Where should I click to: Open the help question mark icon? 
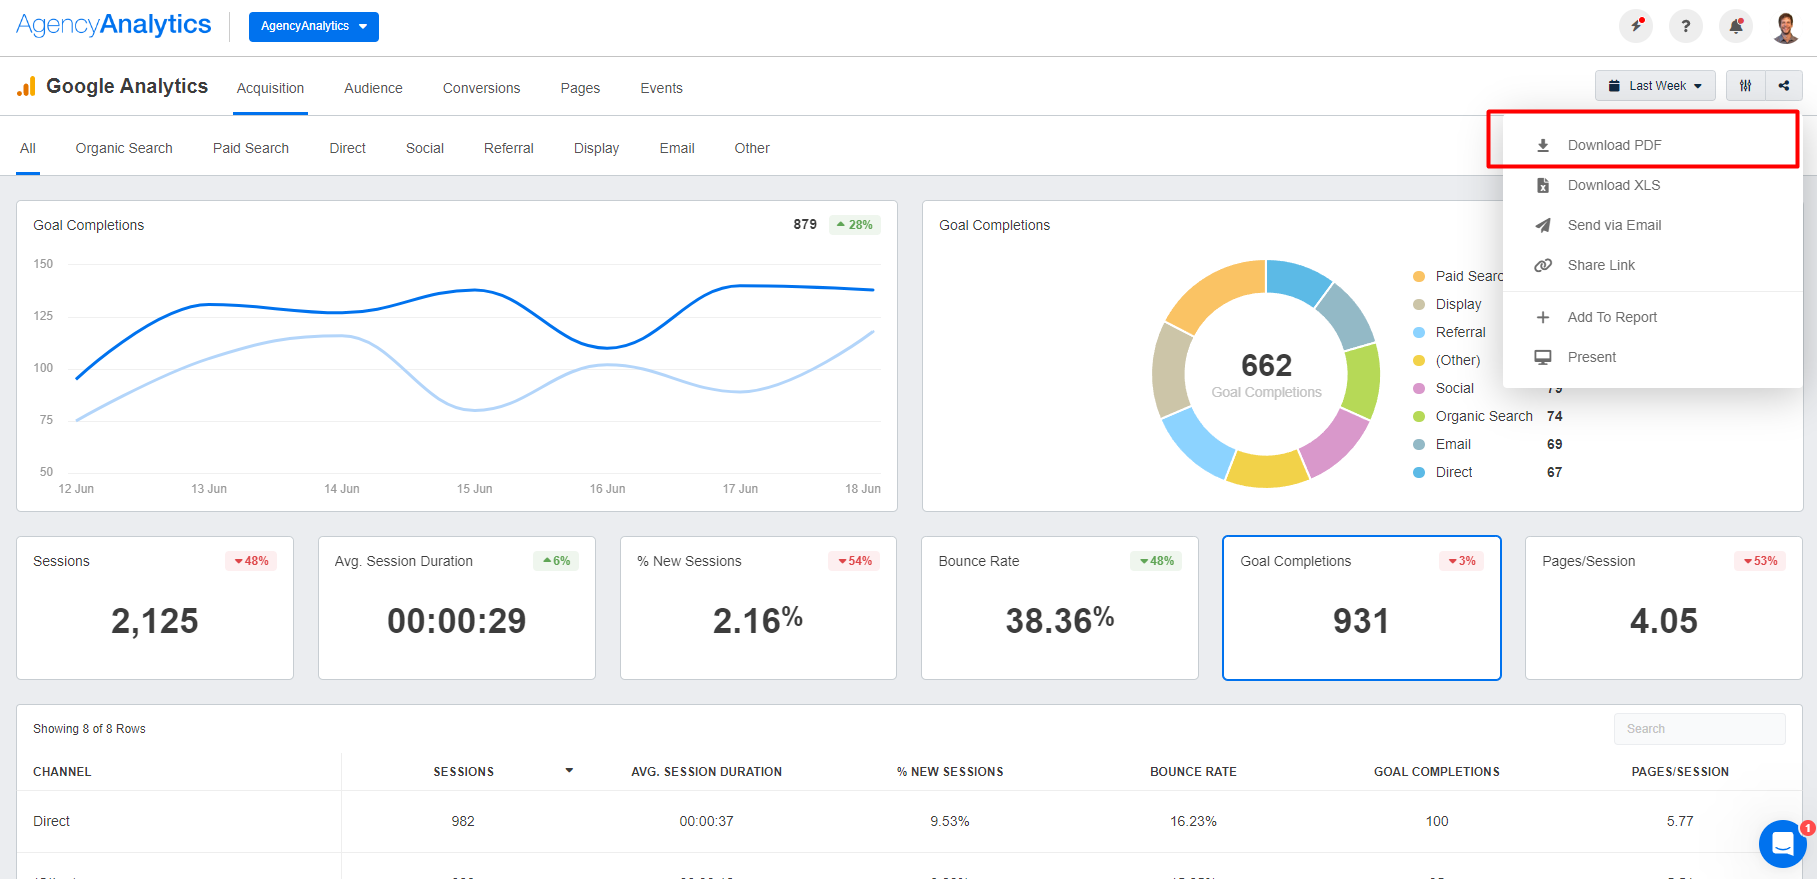[1686, 26]
